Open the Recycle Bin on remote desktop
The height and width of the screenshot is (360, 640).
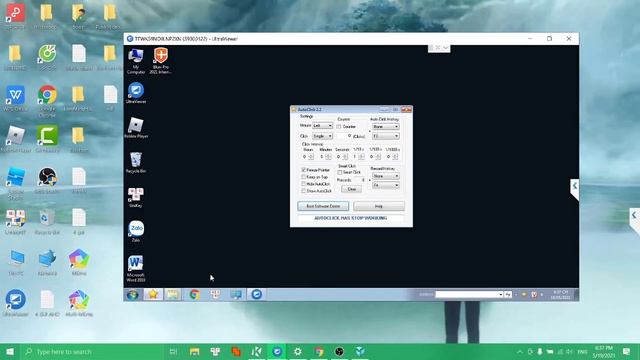(x=136, y=162)
